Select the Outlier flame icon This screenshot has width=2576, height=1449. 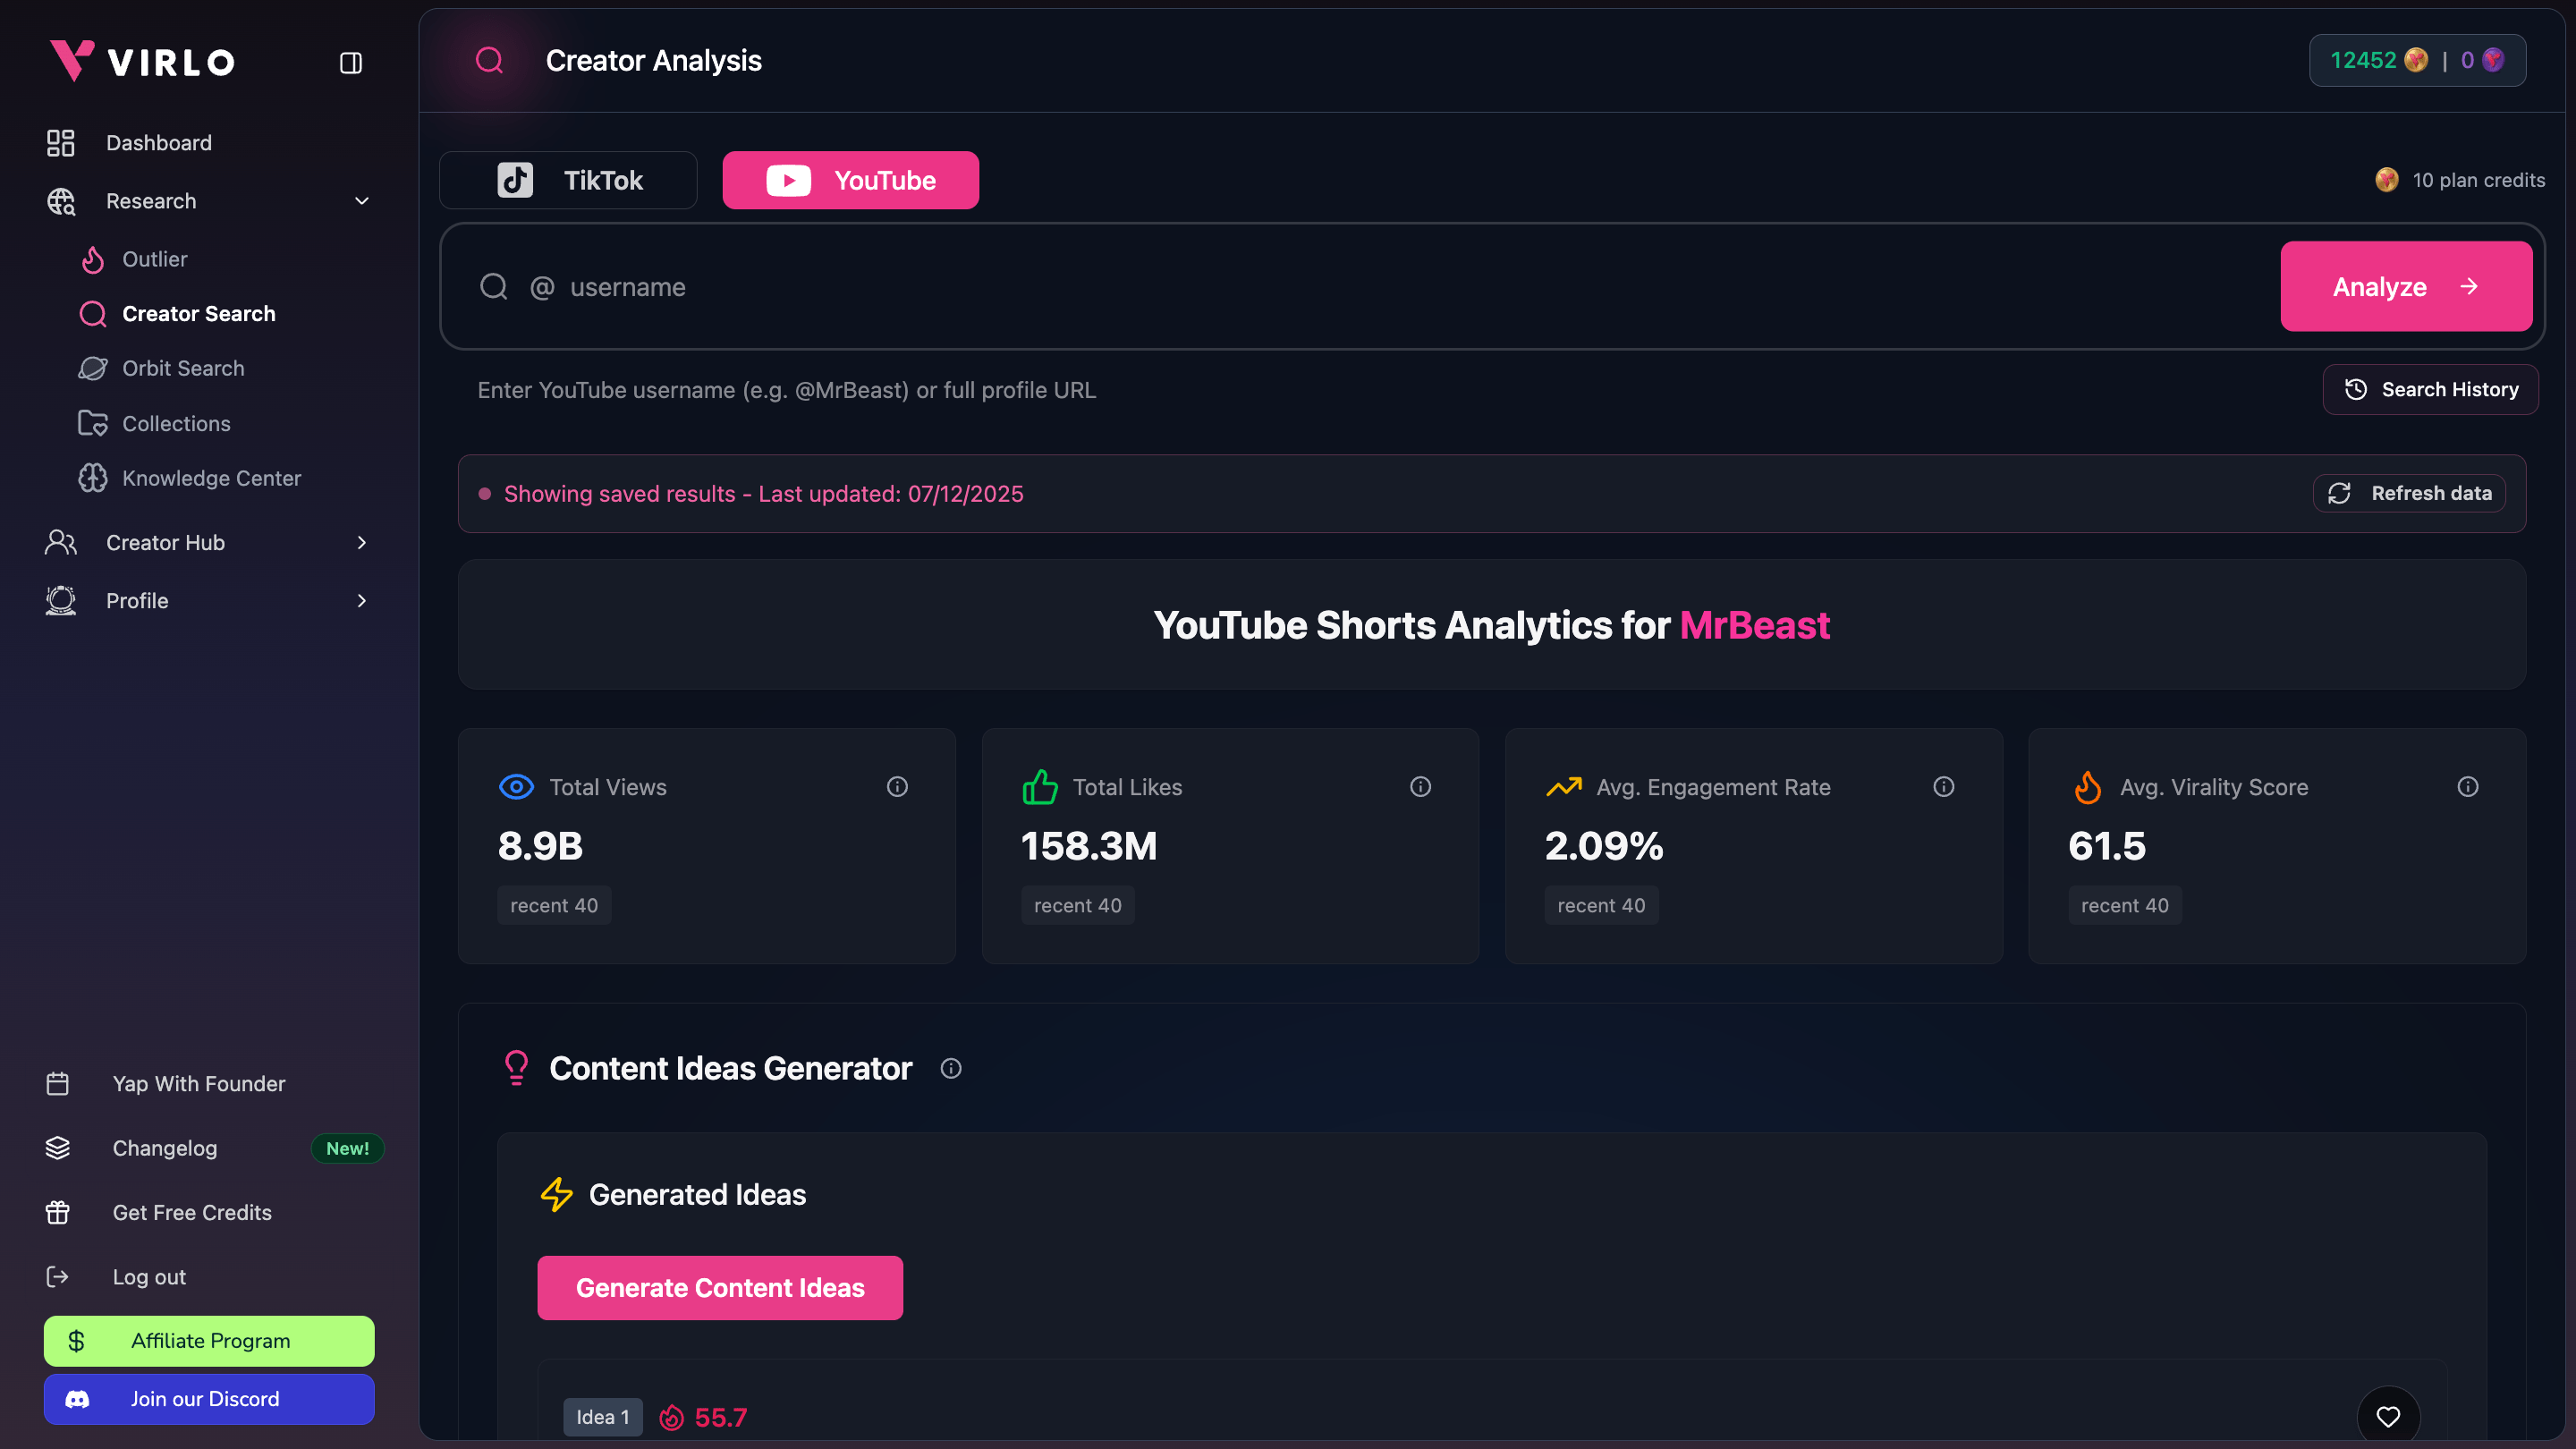pyautogui.click(x=93, y=259)
